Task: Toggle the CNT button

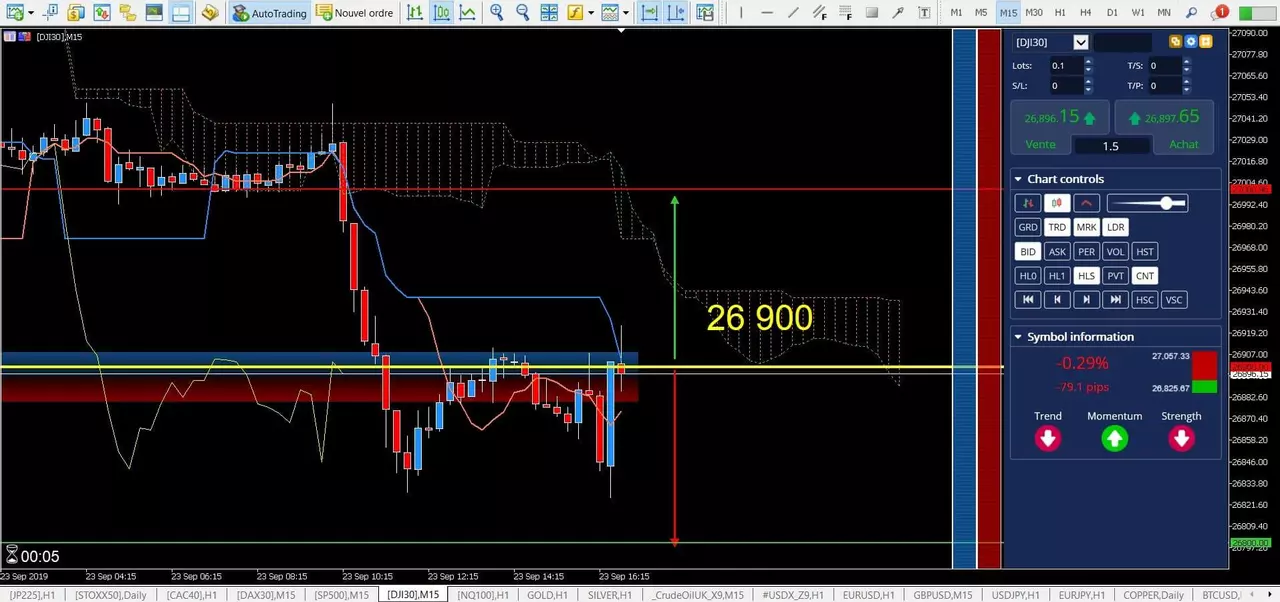Action: click(1145, 276)
